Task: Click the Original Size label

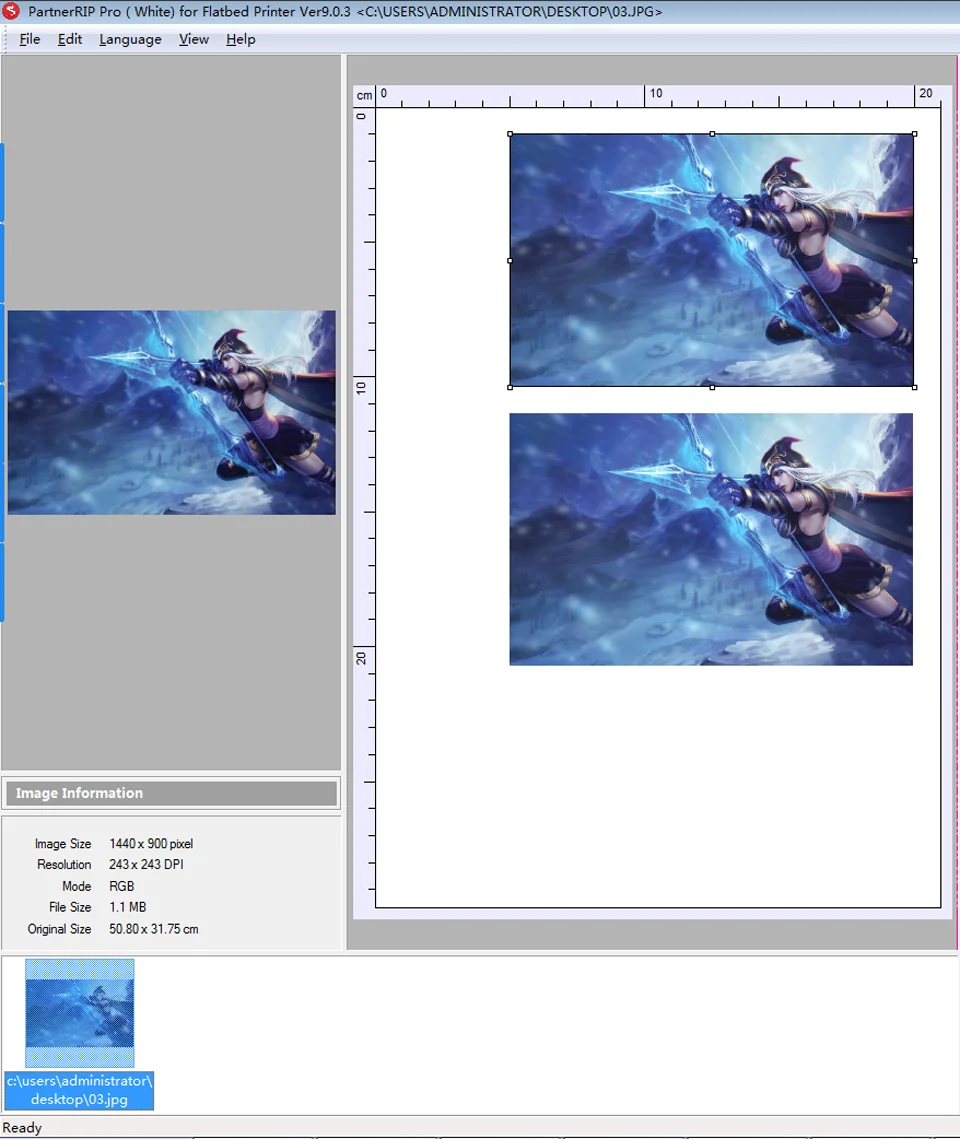Action: click(x=60, y=929)
